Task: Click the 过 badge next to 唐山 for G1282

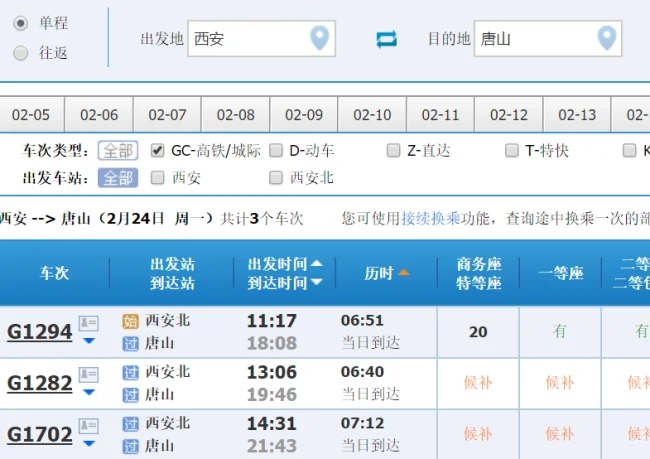Action: point(131,395)
